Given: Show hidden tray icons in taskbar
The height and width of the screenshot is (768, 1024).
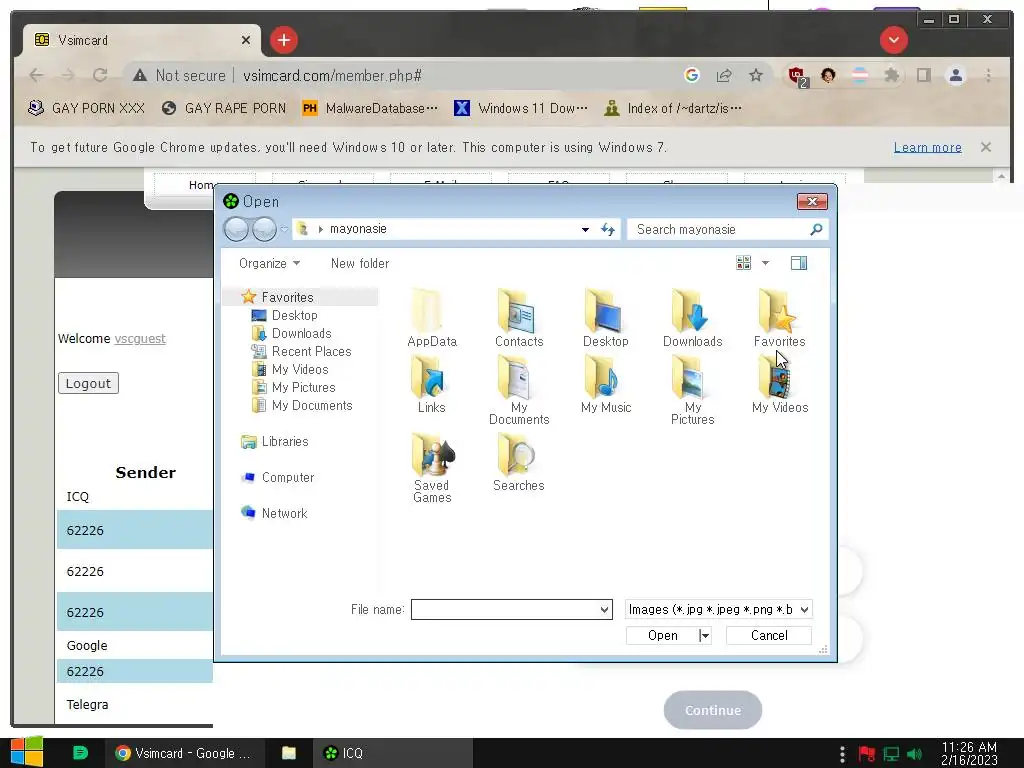Looking at the screenshot, I should [x=842, y=754].
